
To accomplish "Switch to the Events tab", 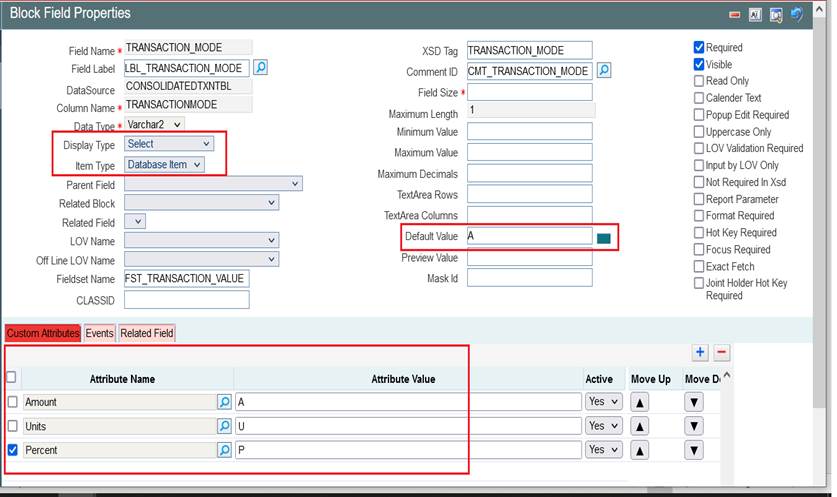I will coord(99,333).
